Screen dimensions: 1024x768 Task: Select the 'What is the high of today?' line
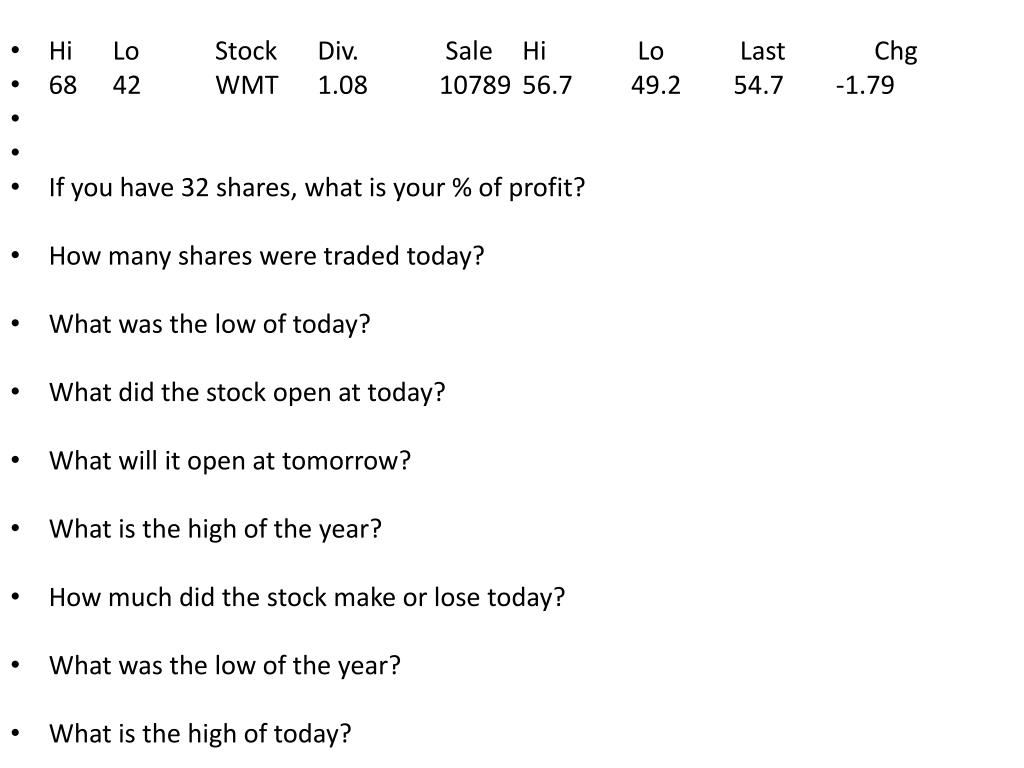[200, 734]
